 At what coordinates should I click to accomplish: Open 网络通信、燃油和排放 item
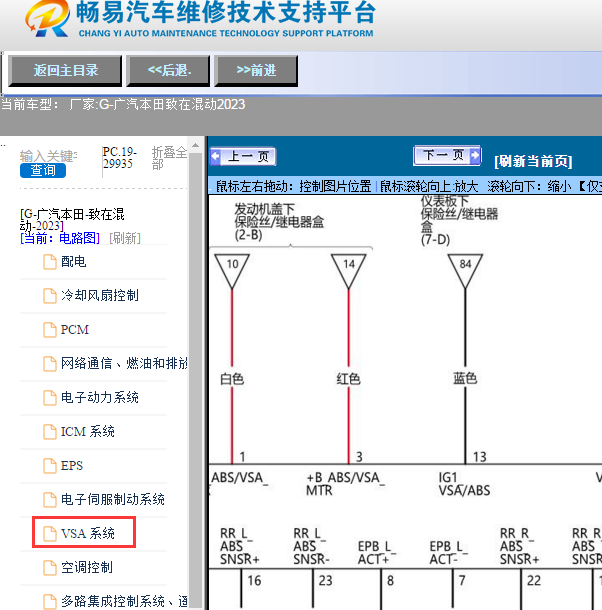tap(124, 363)
